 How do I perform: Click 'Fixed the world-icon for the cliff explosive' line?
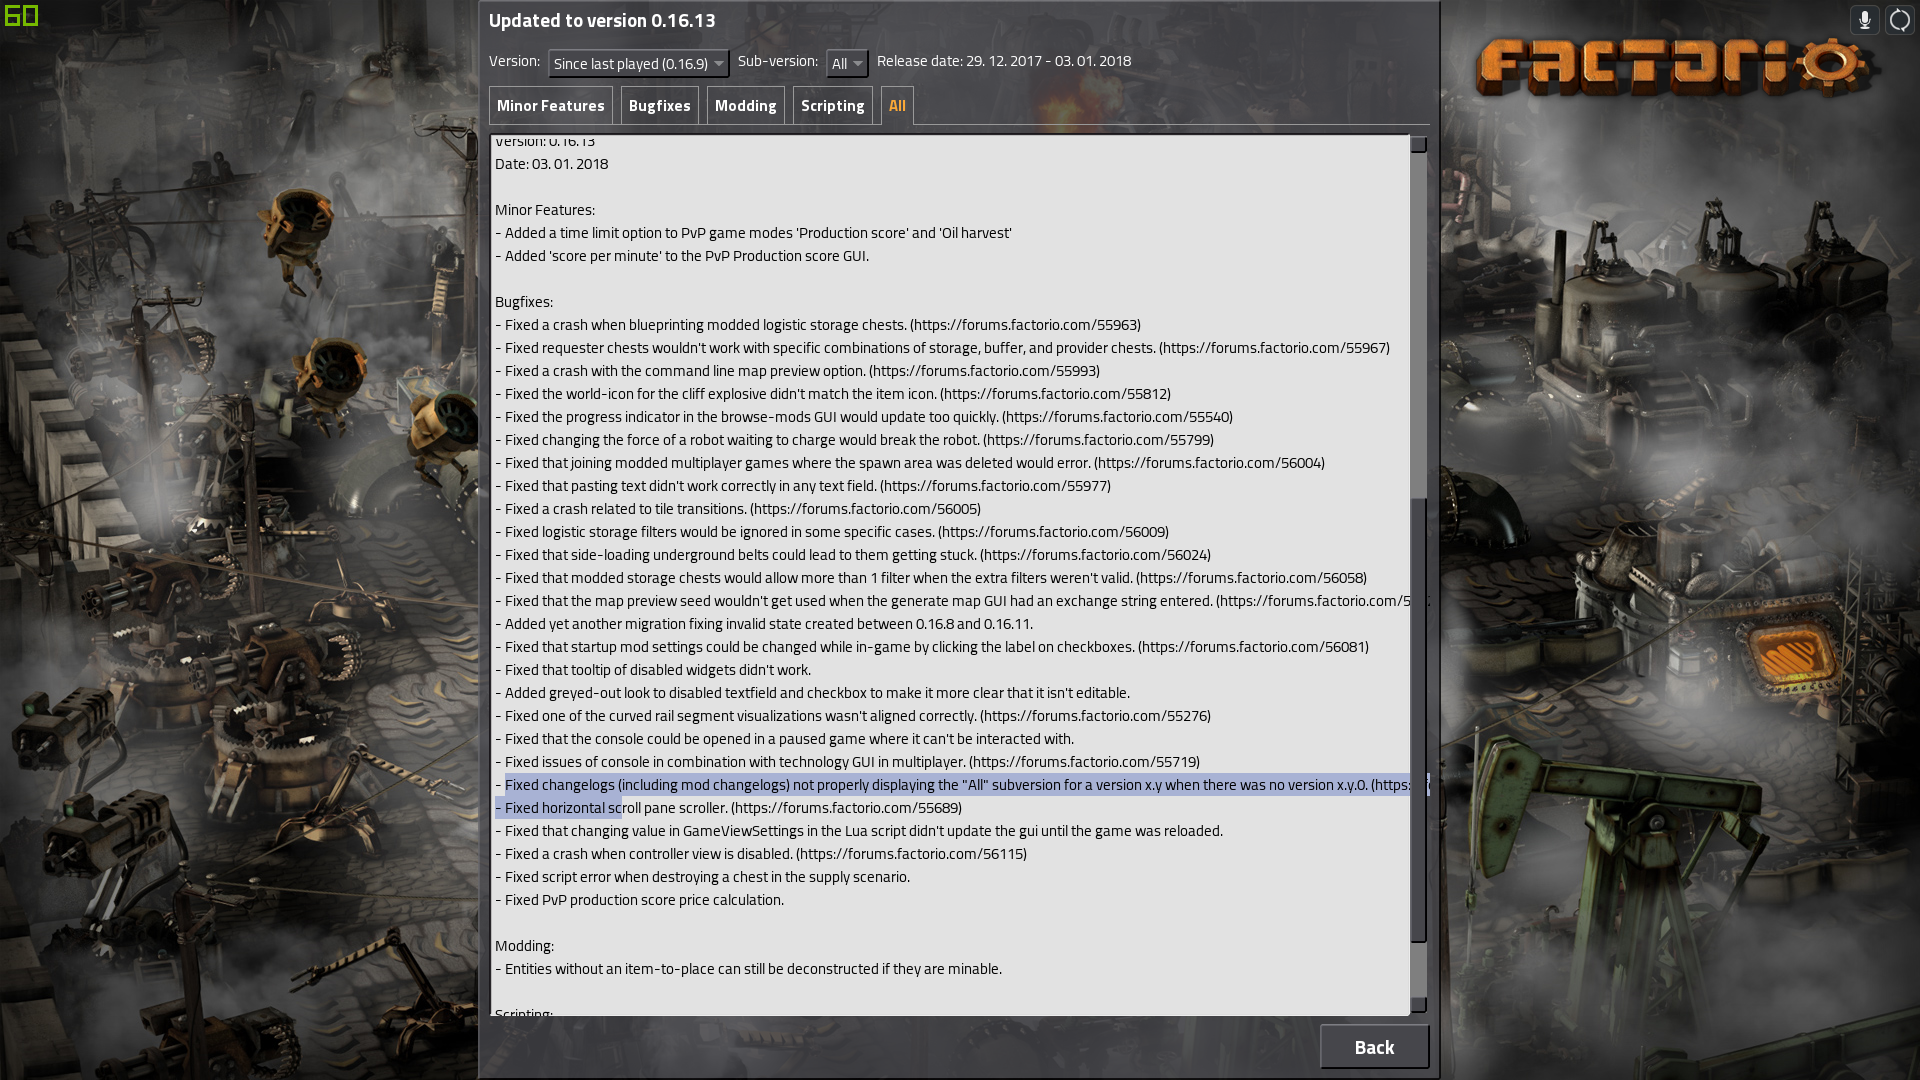tap(832, 394)
